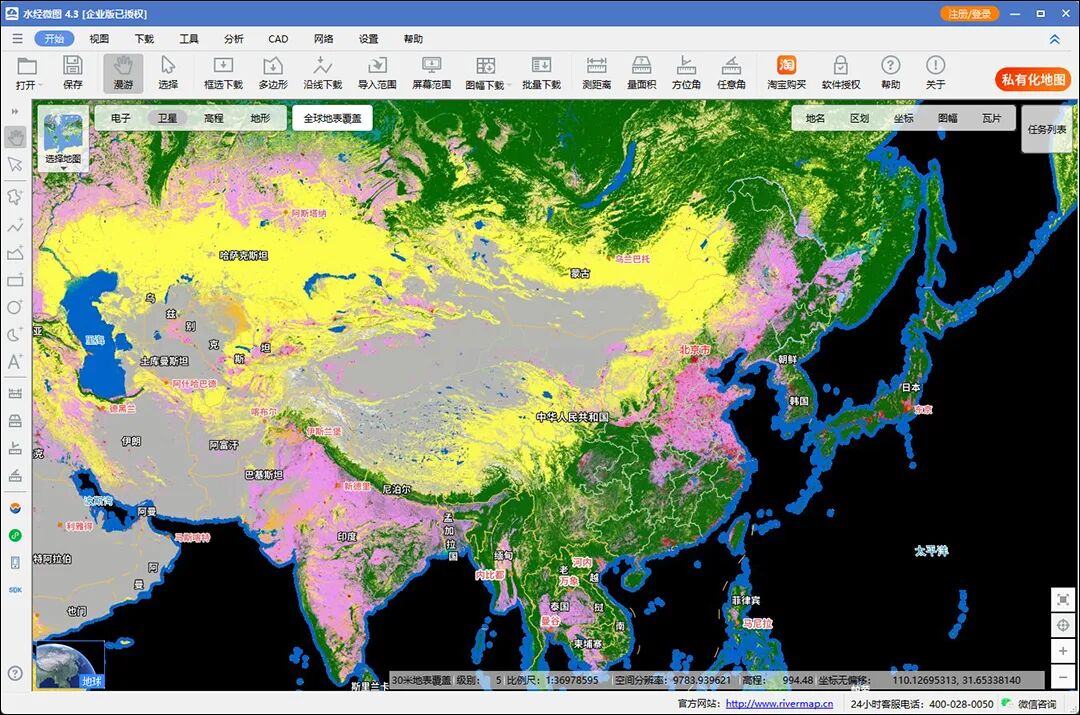The width and height of the screenshot is (1080, 715).
Task: Click the help circle icon at sidebar bottom
Action: coord(15,673)
